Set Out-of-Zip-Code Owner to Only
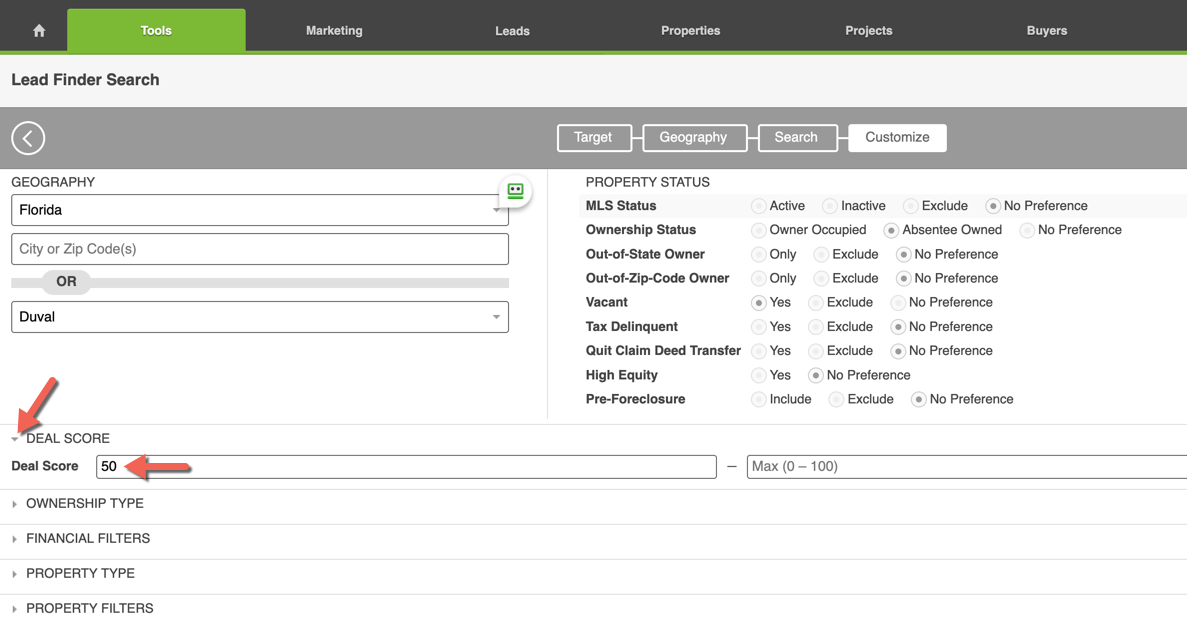 tap(759, 278)
